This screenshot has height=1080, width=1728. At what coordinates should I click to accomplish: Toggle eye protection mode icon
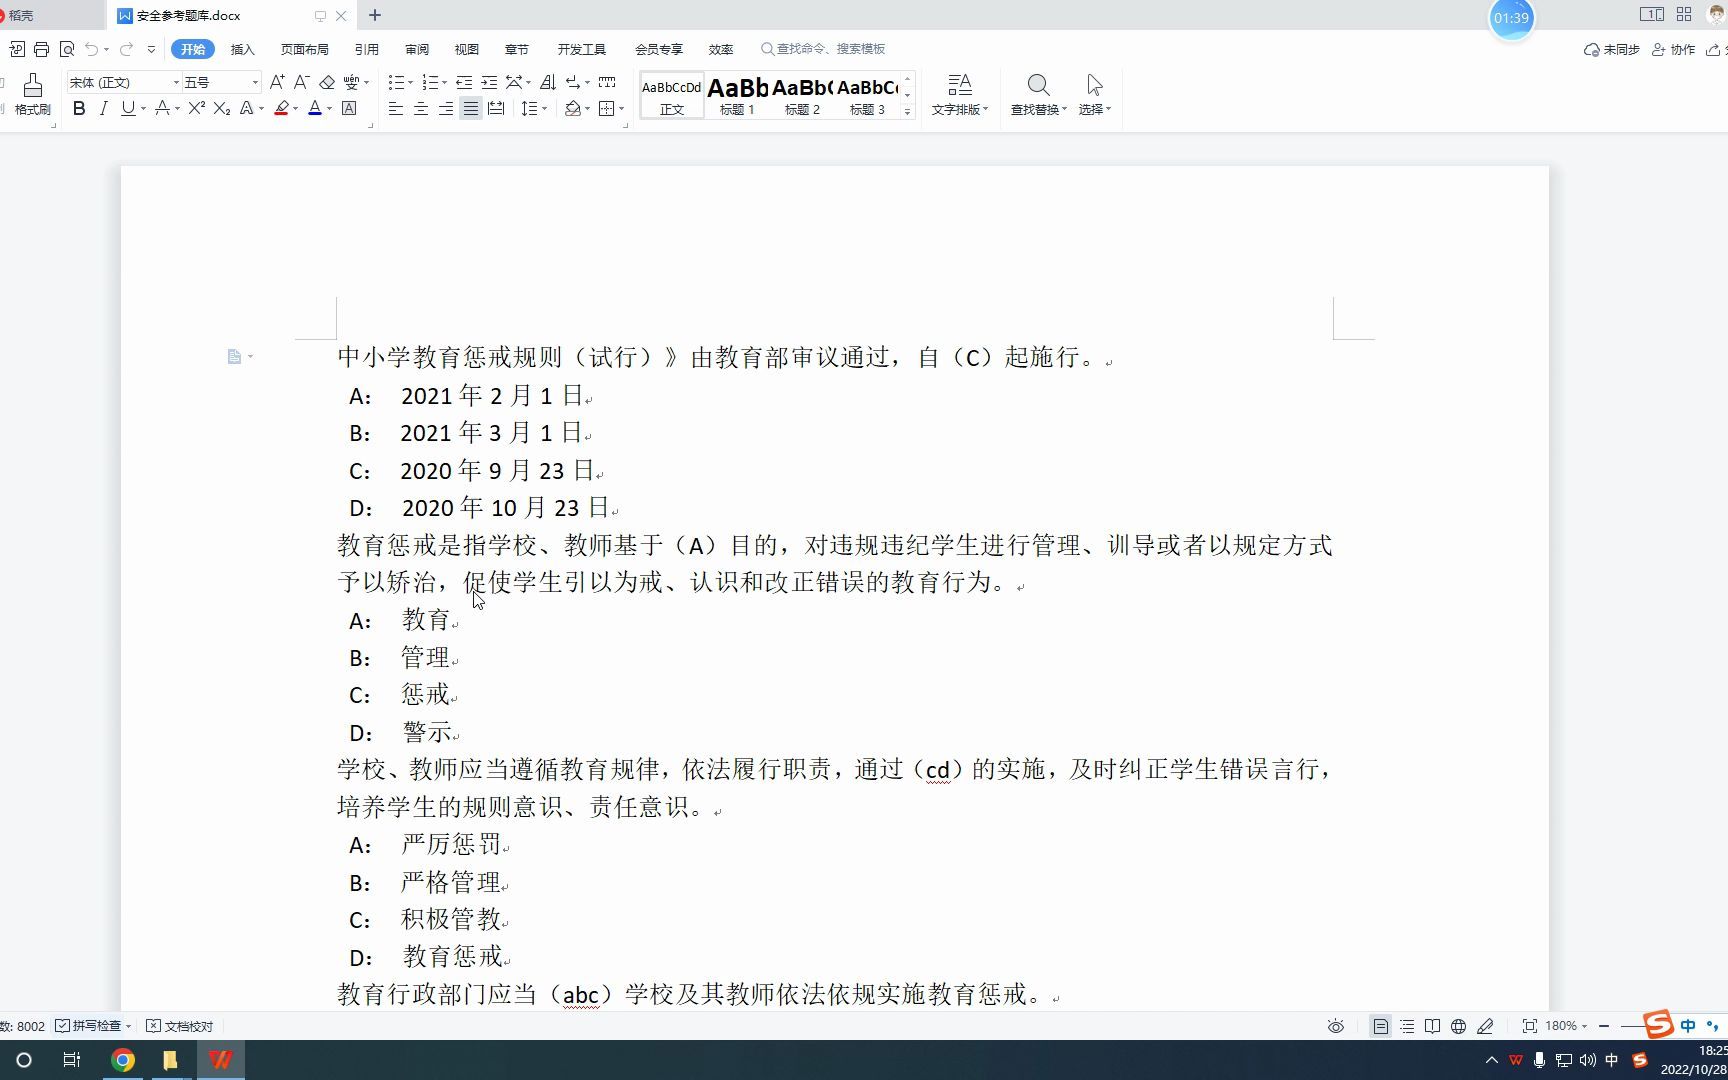point(1335,1026)
